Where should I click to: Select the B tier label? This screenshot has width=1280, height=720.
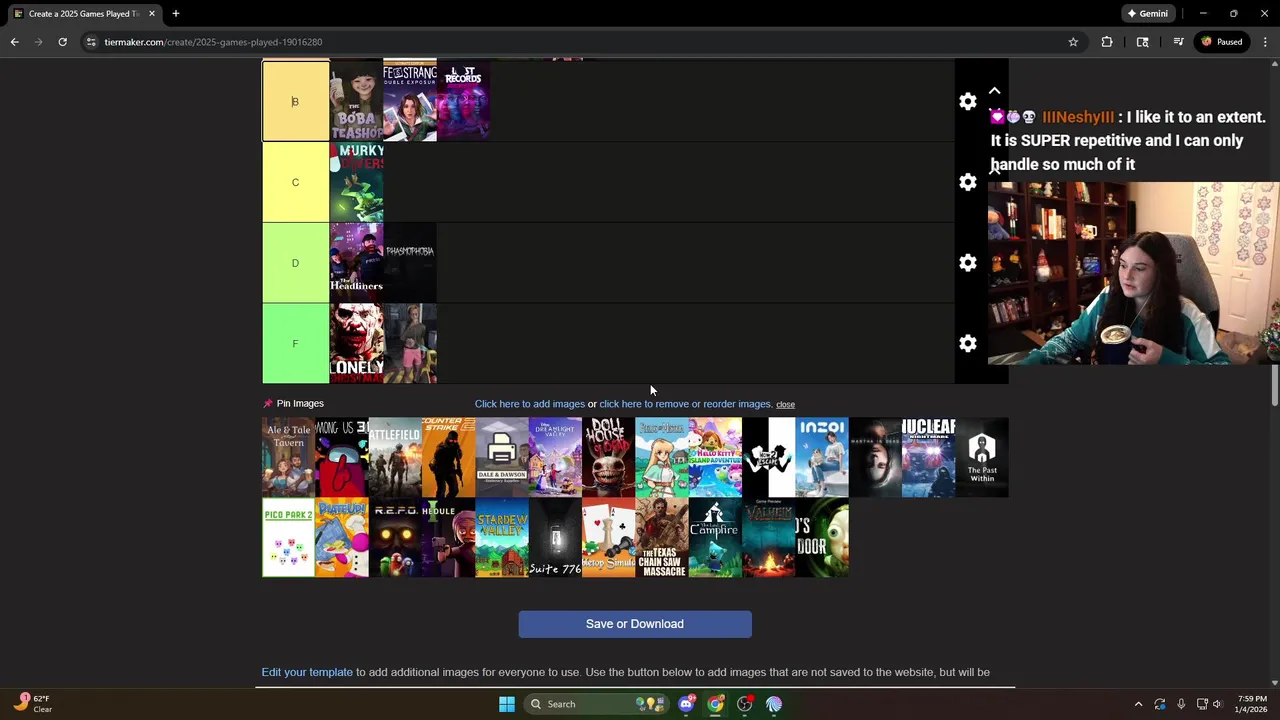coord(295,101)
